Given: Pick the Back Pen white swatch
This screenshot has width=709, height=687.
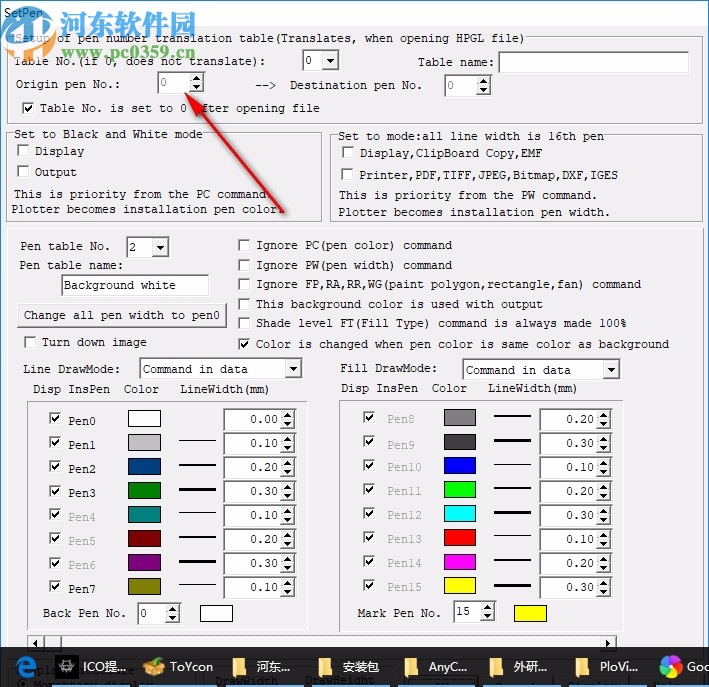Looking at the screenshot, I should (216, 614).
